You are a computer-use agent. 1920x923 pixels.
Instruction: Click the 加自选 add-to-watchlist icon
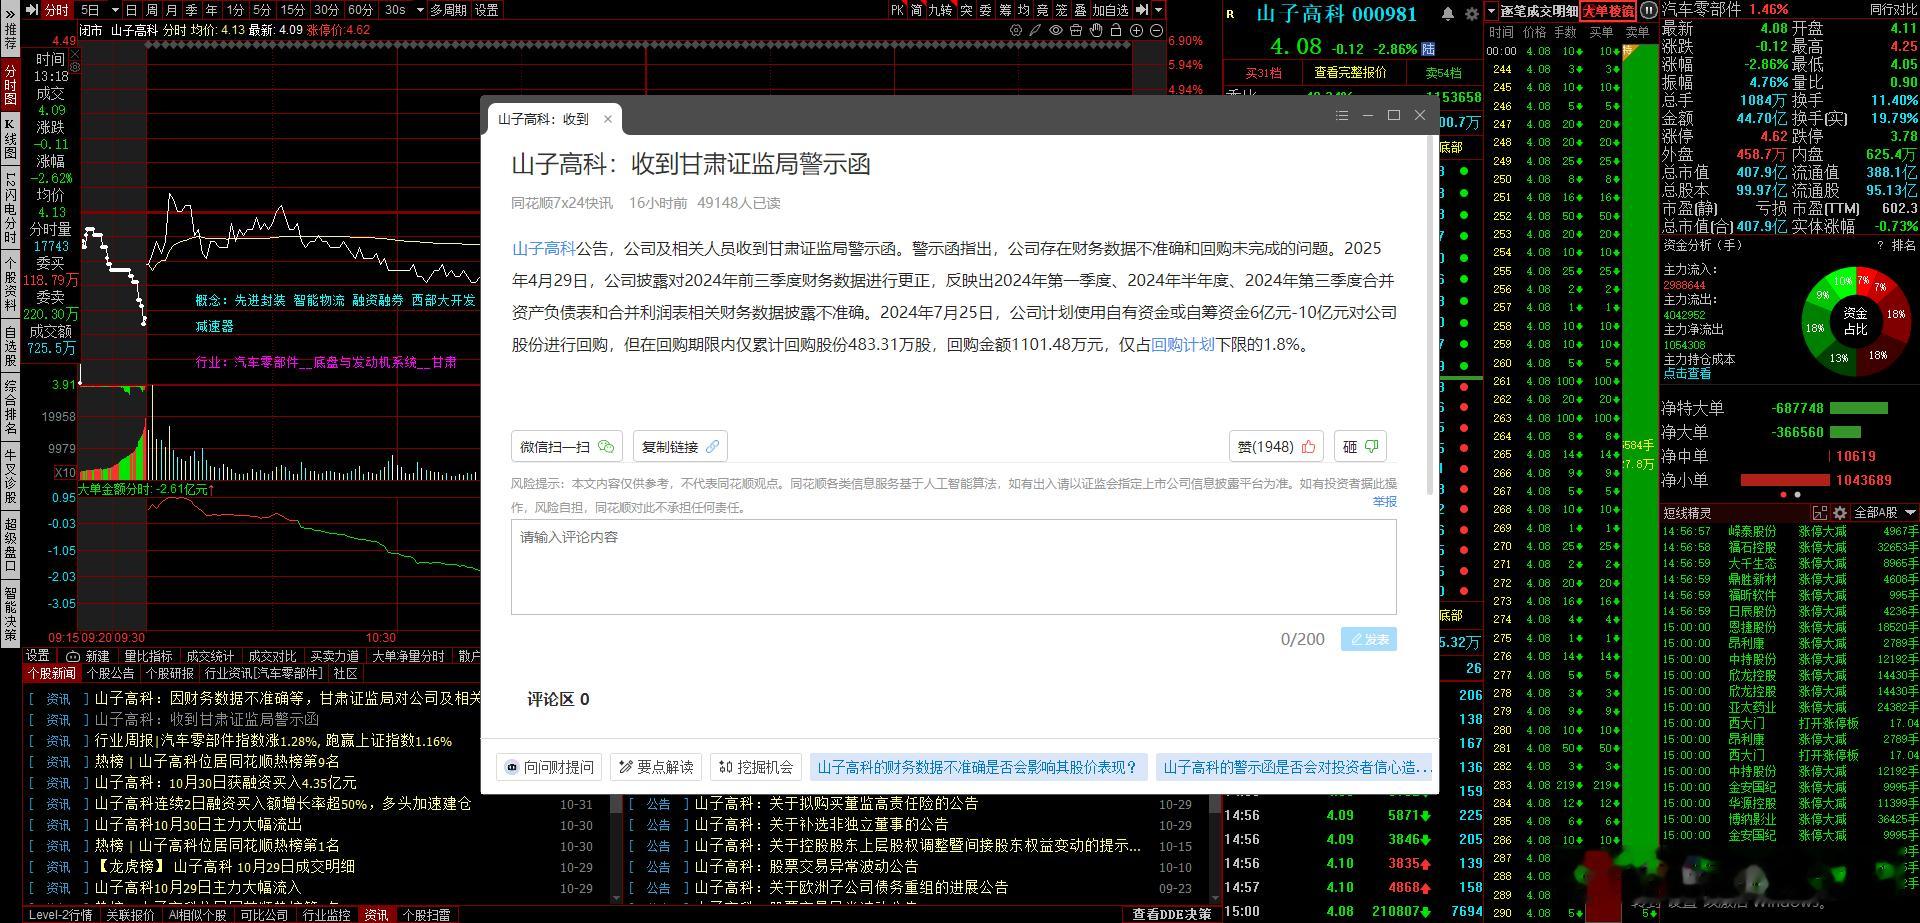click(1110, 9)
